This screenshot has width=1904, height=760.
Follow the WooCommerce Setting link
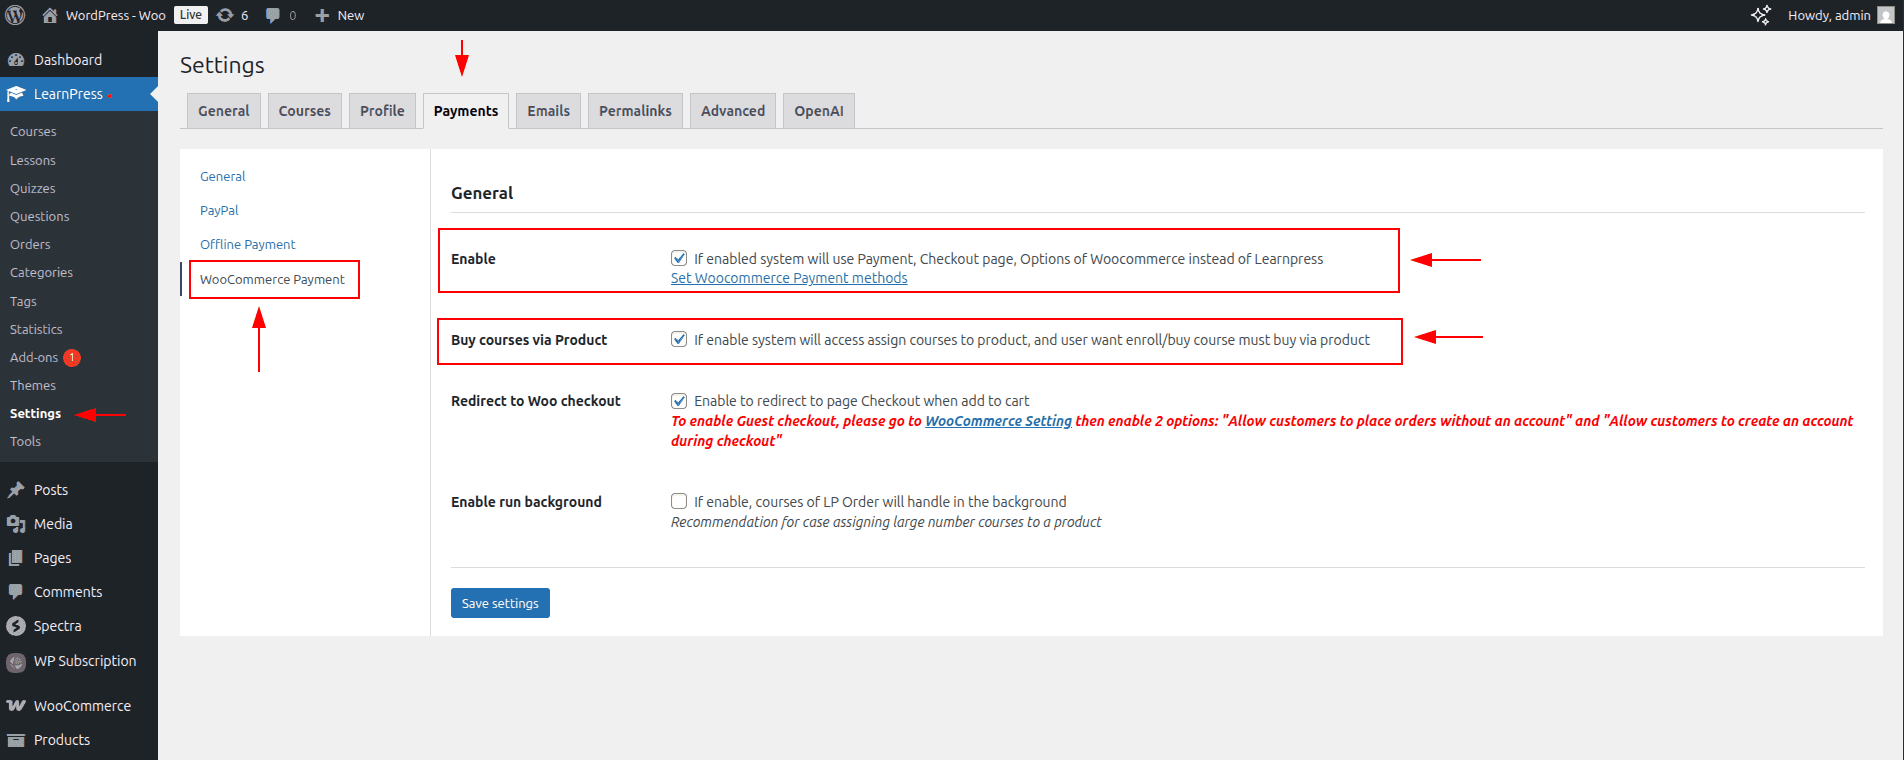(998, 421)
